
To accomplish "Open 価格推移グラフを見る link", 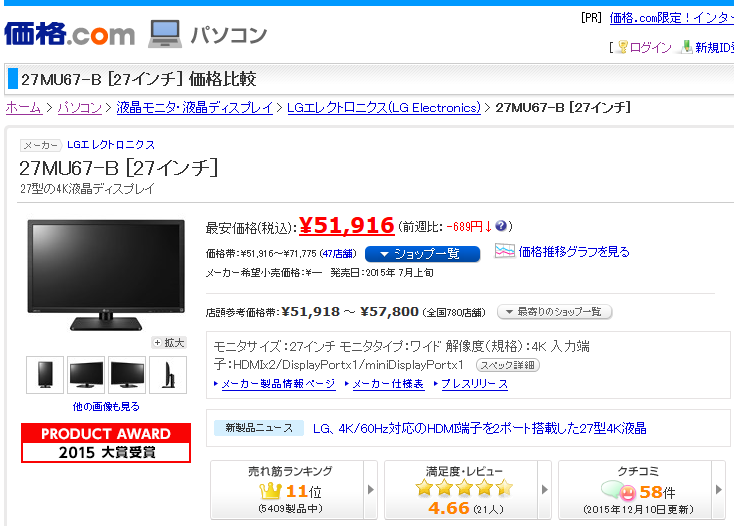I will coord(574,252).
